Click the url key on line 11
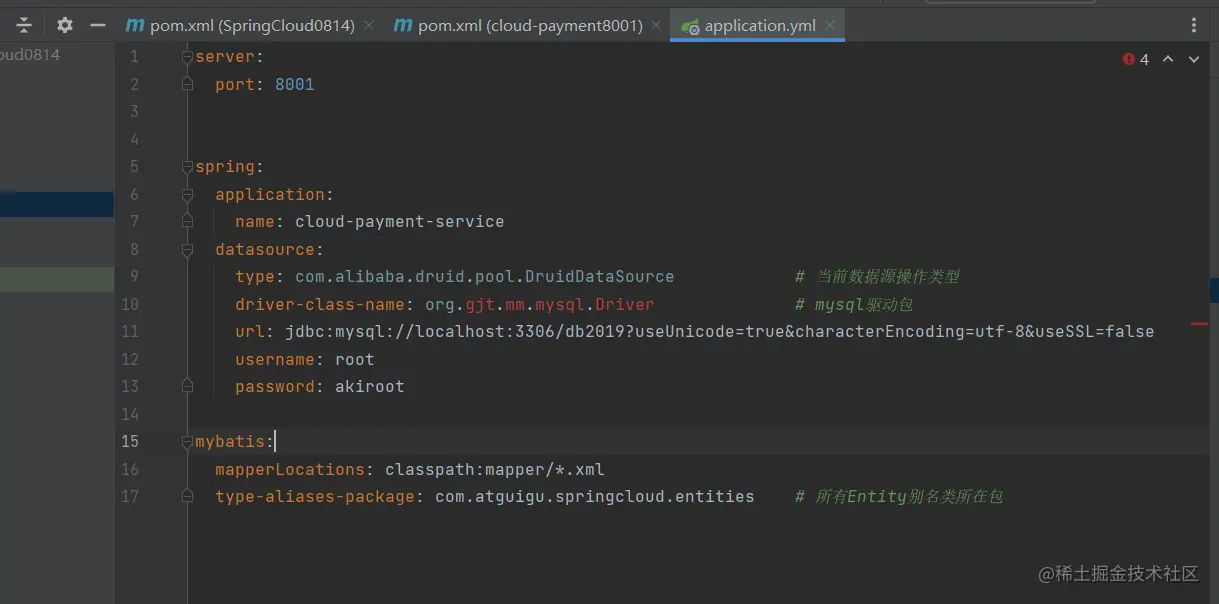1219x604 pixels. click(250, 331)
